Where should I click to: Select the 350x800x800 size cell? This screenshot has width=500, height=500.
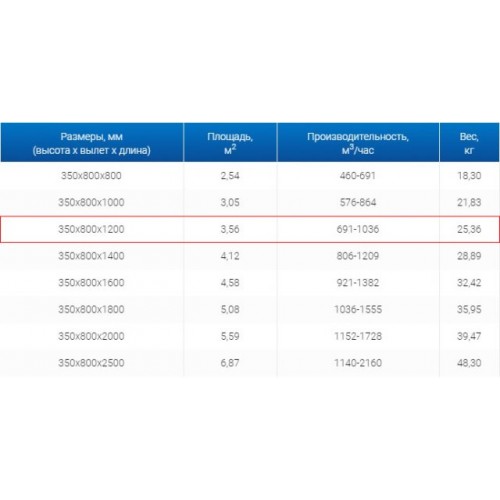coord(91,176)
